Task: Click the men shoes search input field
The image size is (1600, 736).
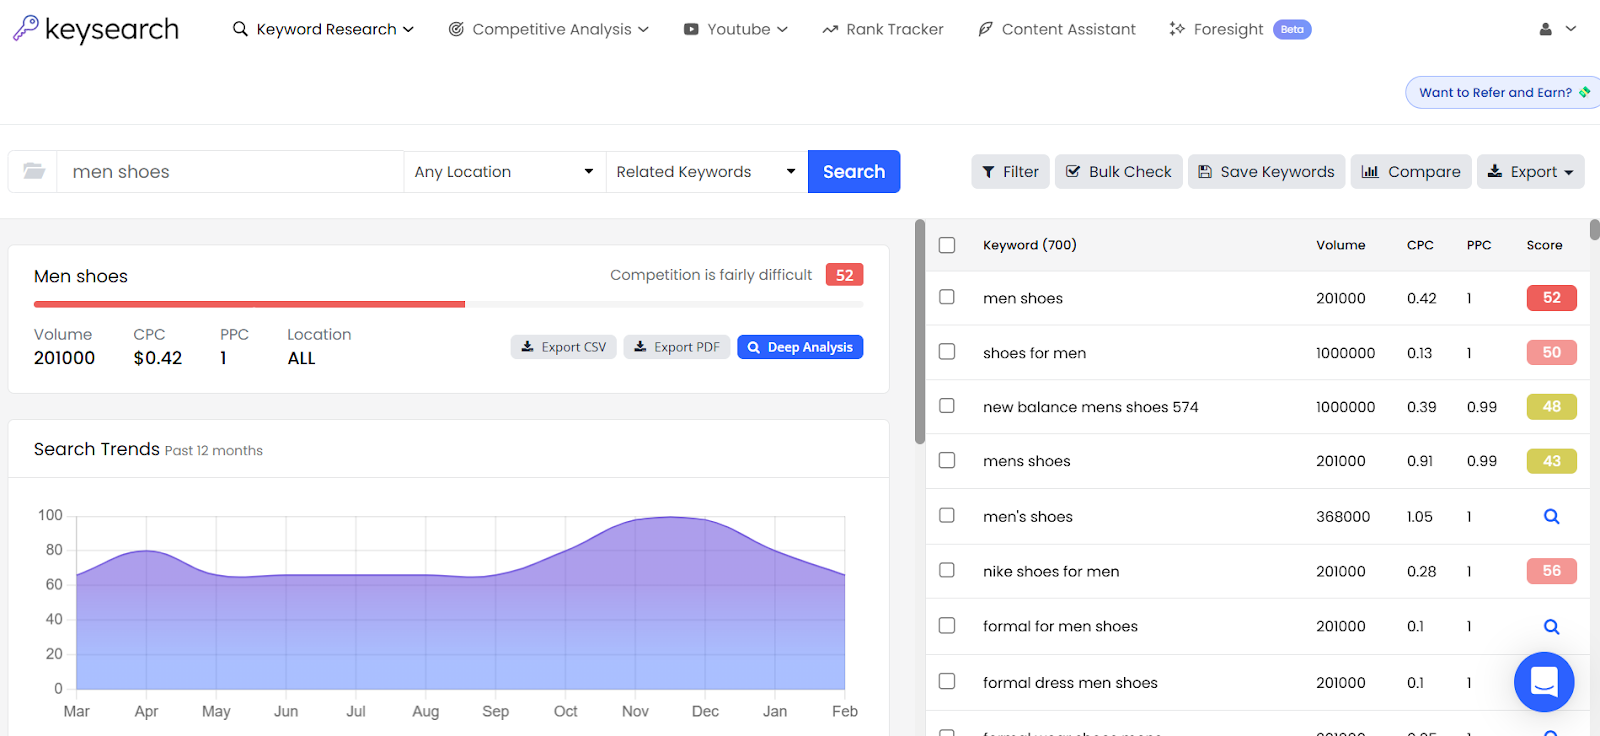Action: [230, 172]
